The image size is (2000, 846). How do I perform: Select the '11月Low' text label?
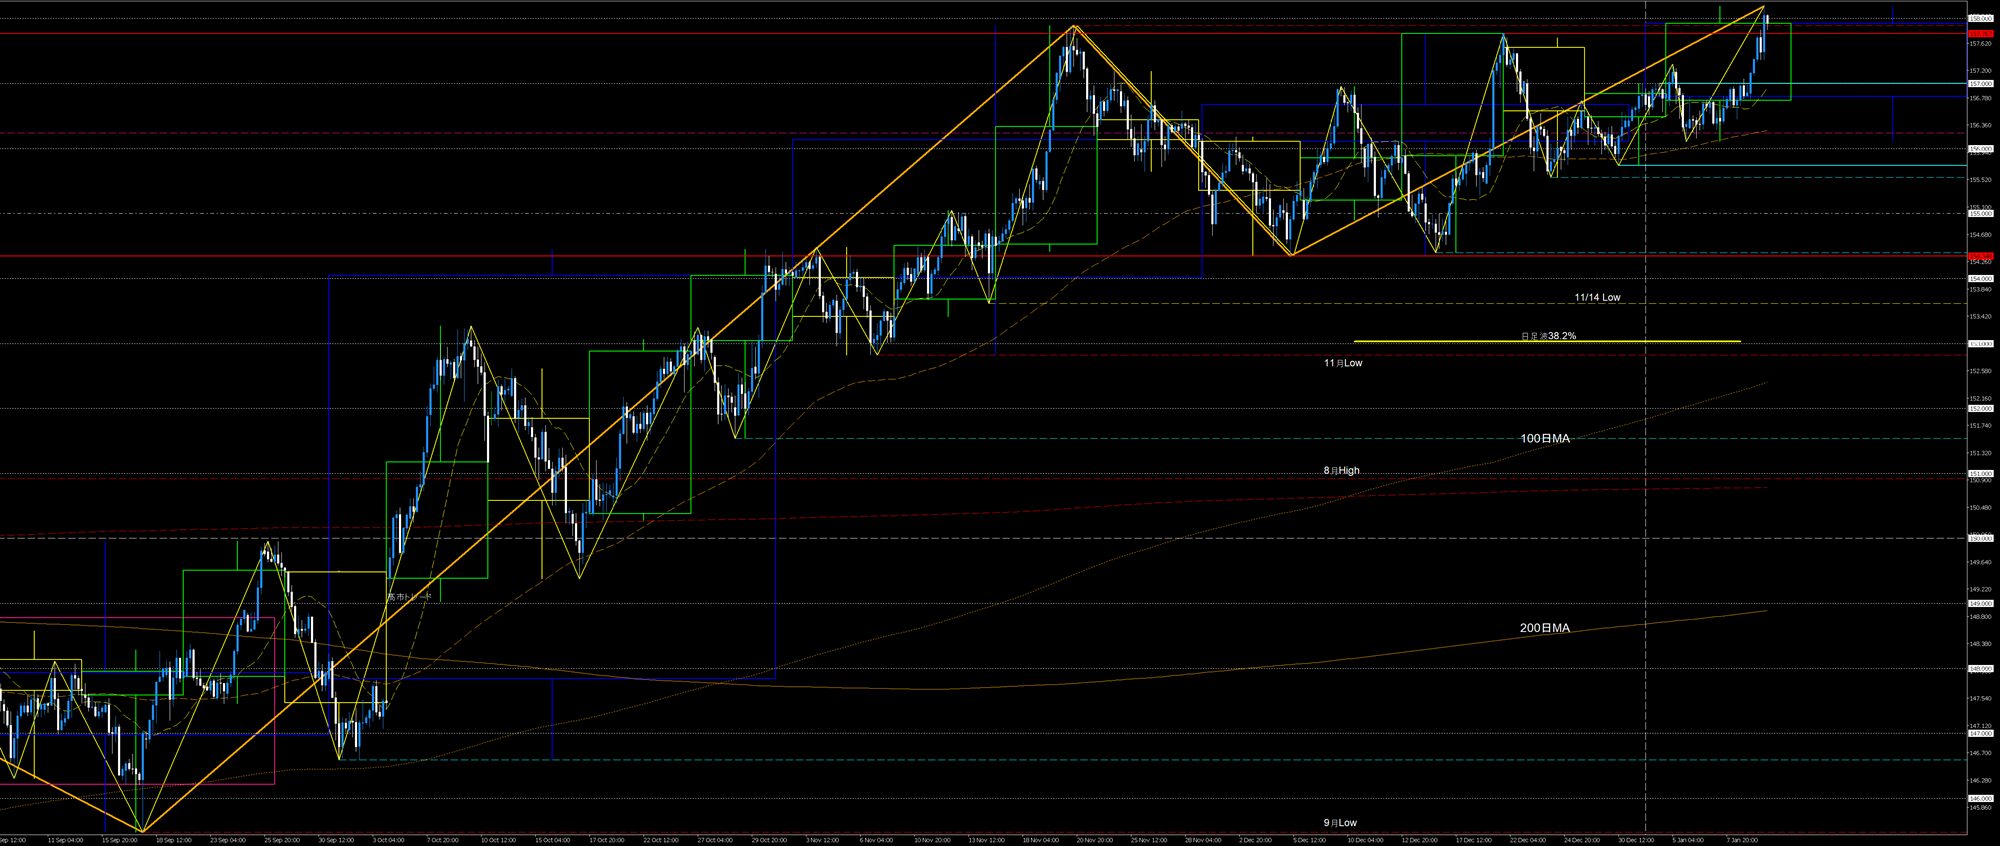click(x=1343, y=363)
